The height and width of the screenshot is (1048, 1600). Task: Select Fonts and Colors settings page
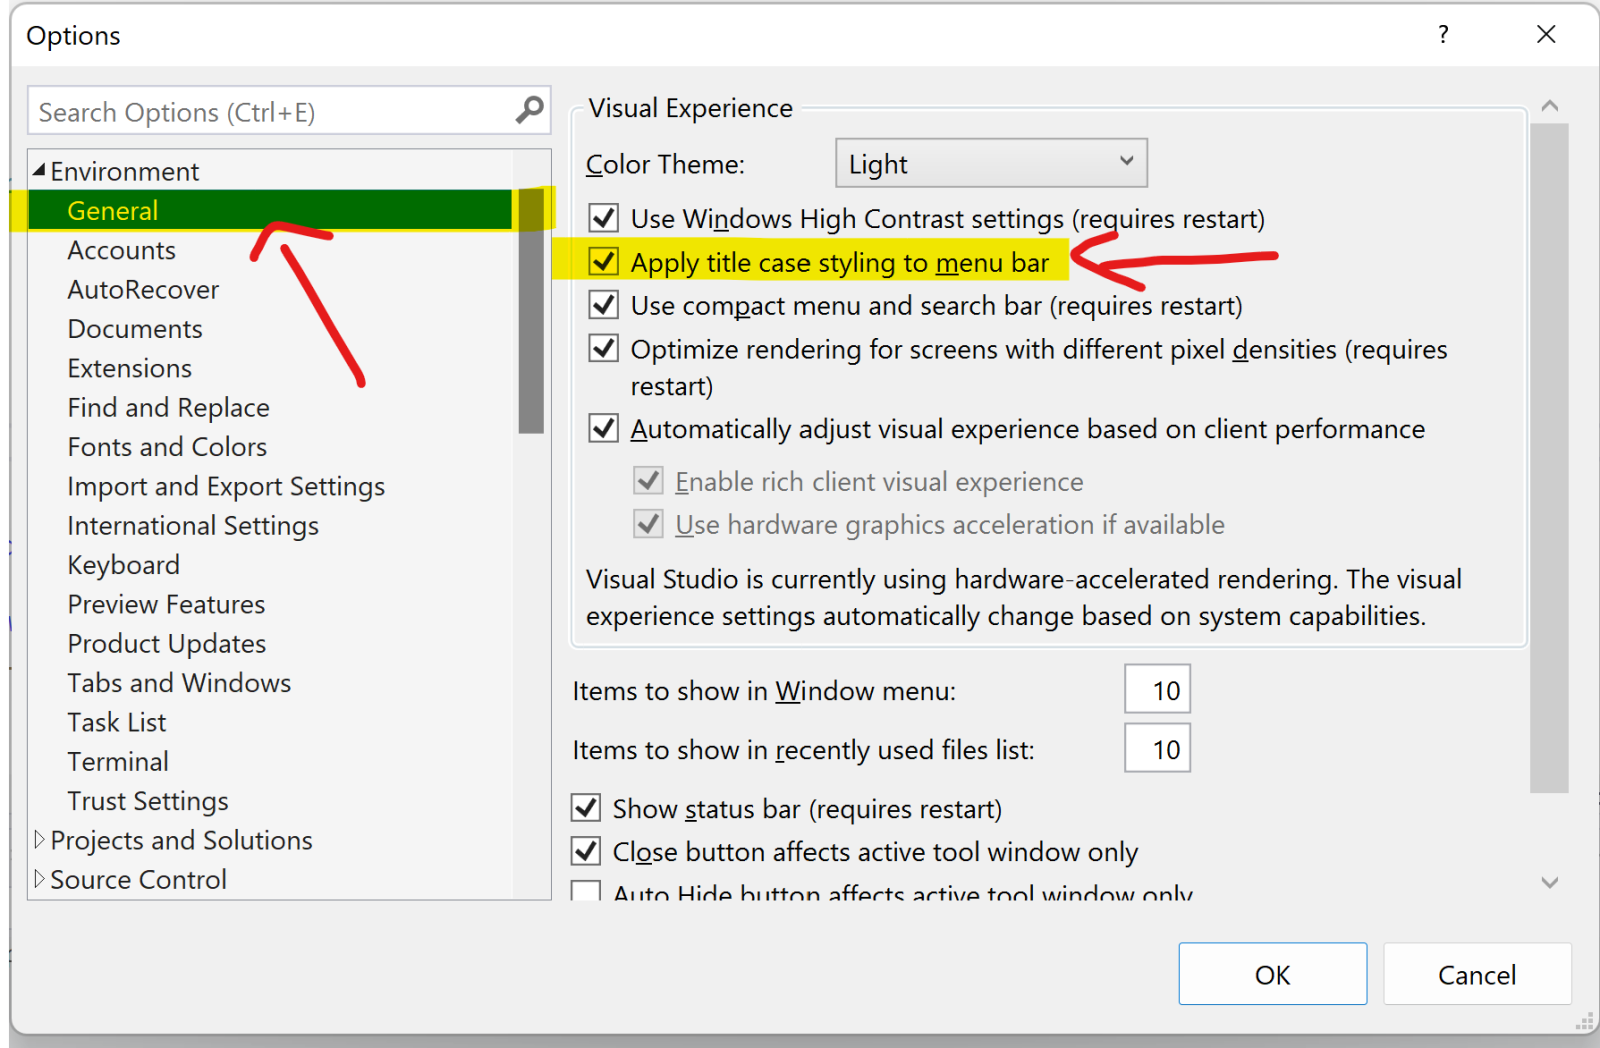point(166,446)
